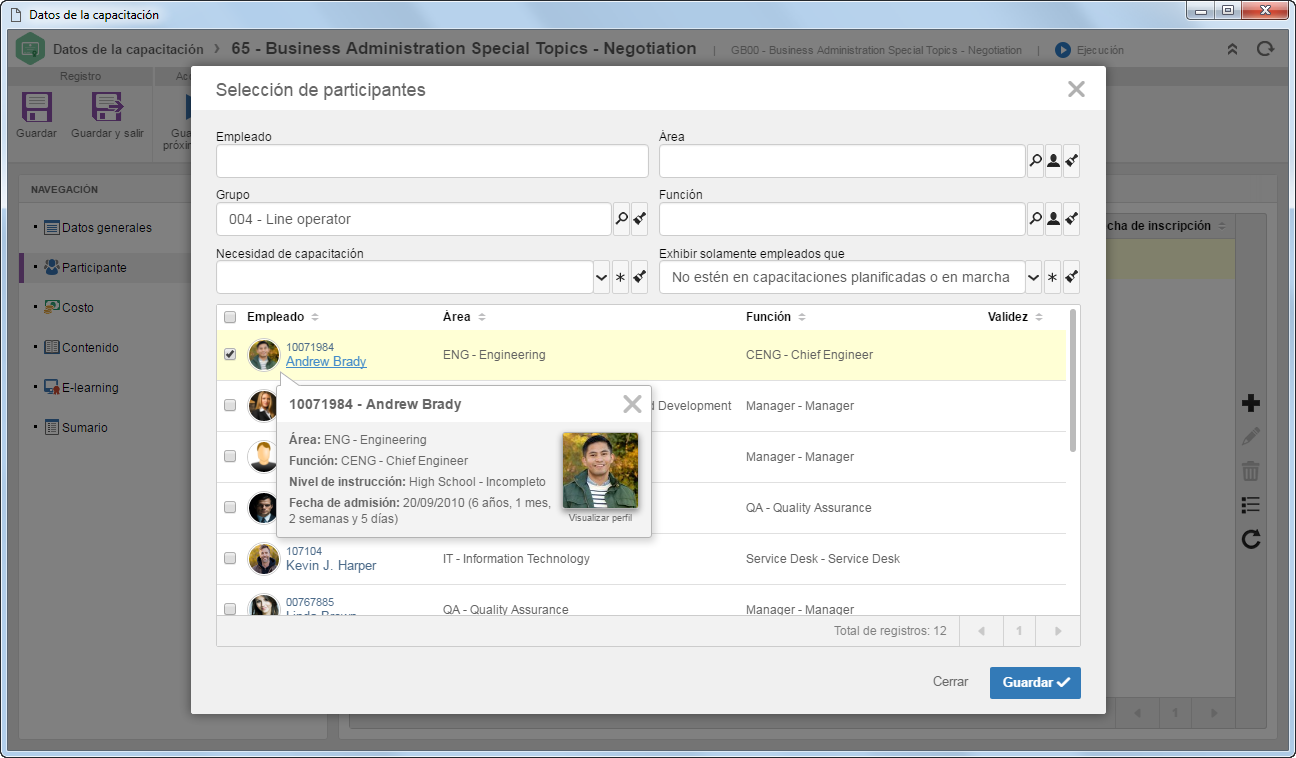
Task: Click the blue Guardar button
Action: click(1035, 682)
